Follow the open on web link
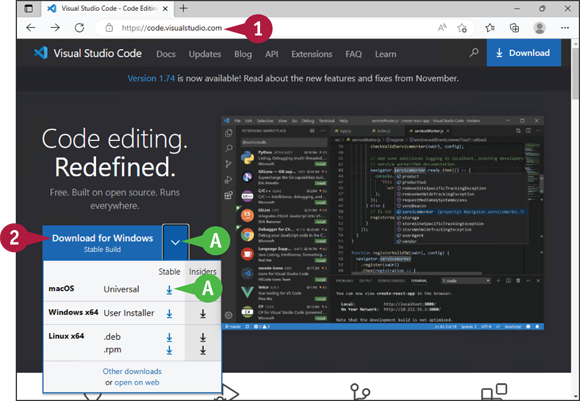Viewport: 580px width, 401px height. click(137, 383)
